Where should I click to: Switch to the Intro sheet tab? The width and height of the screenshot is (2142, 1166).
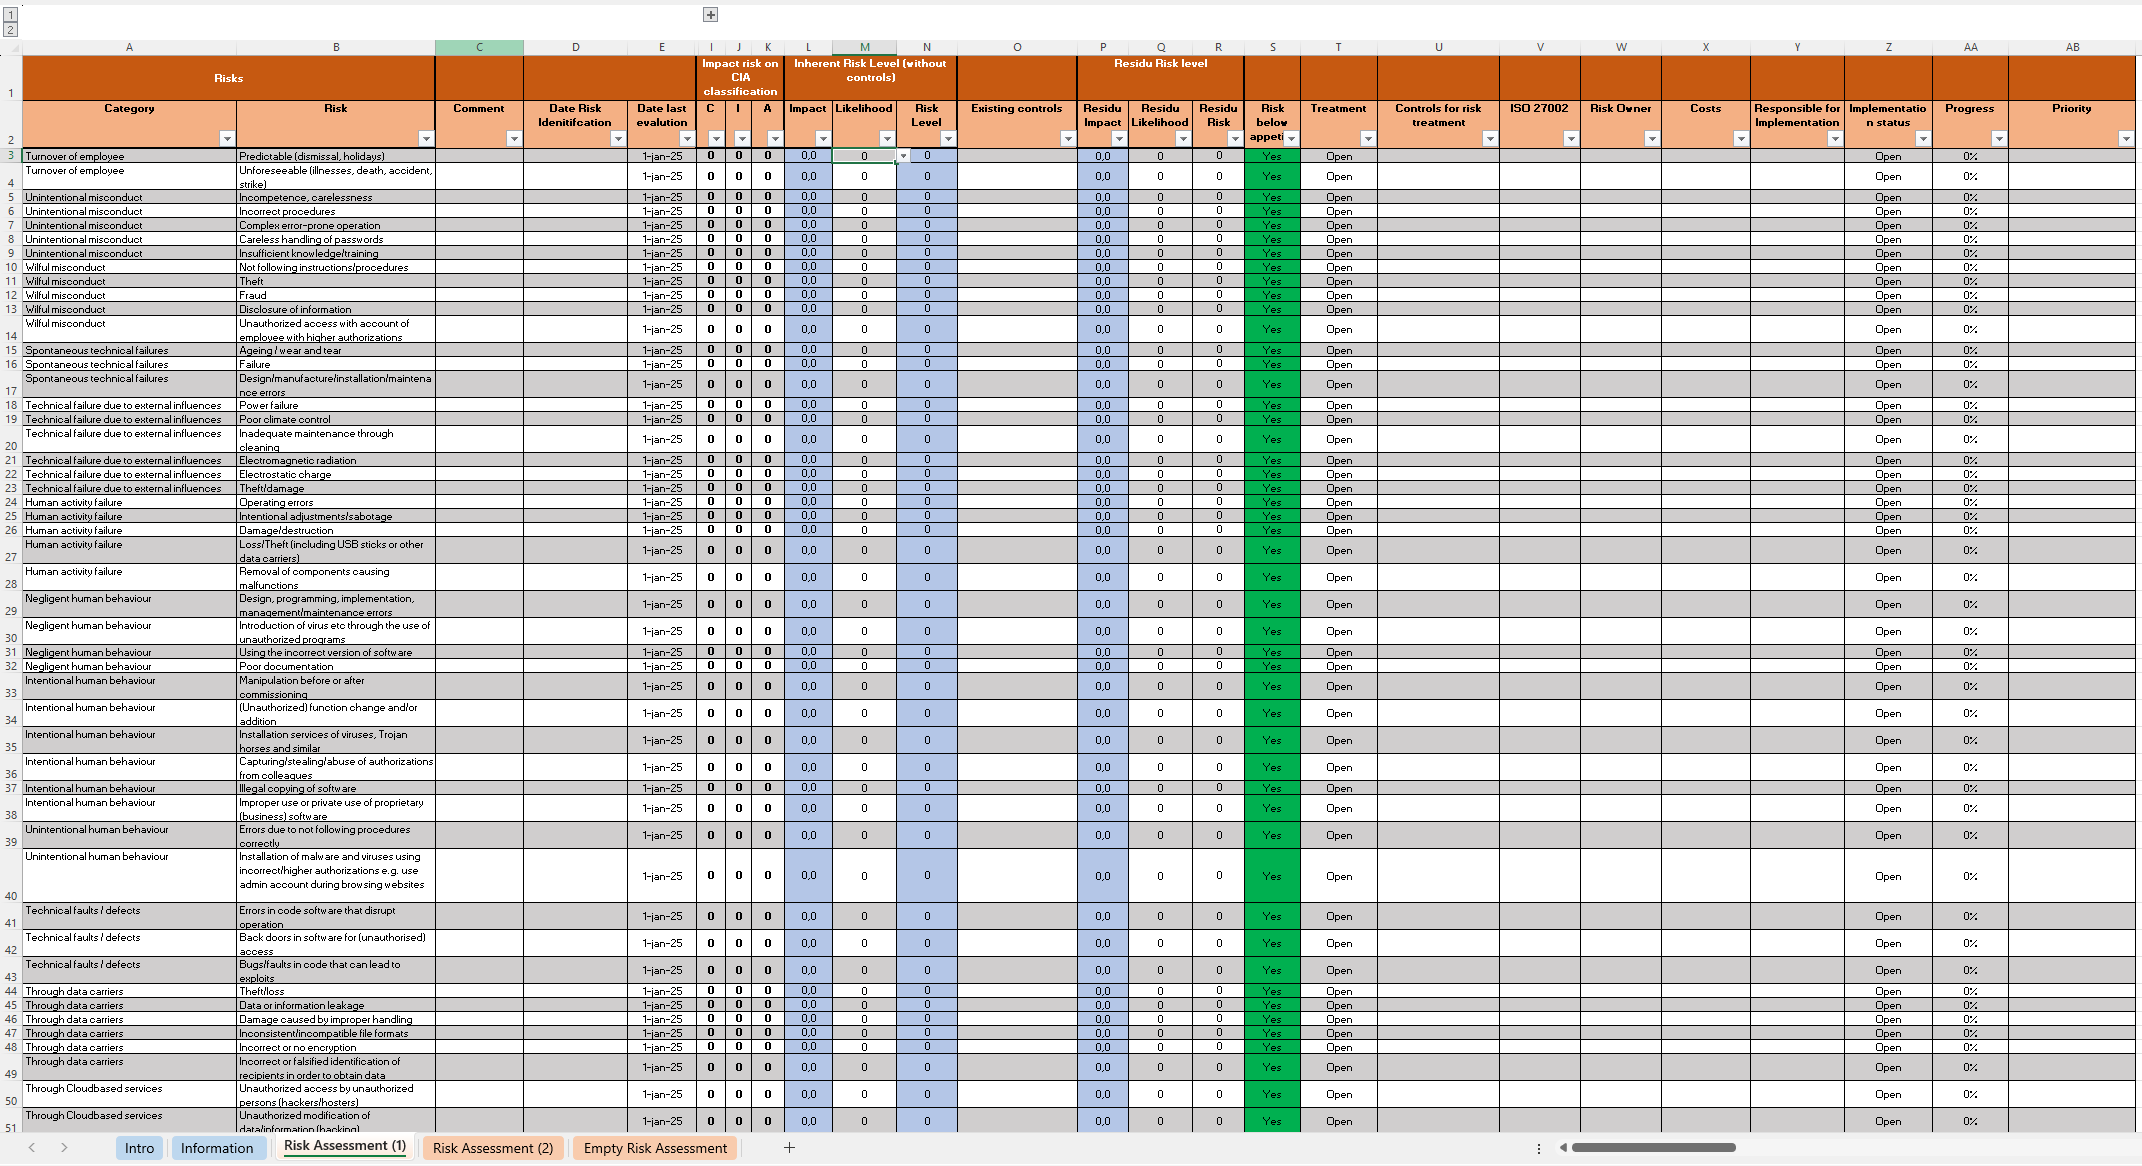tap(139, 1148)
